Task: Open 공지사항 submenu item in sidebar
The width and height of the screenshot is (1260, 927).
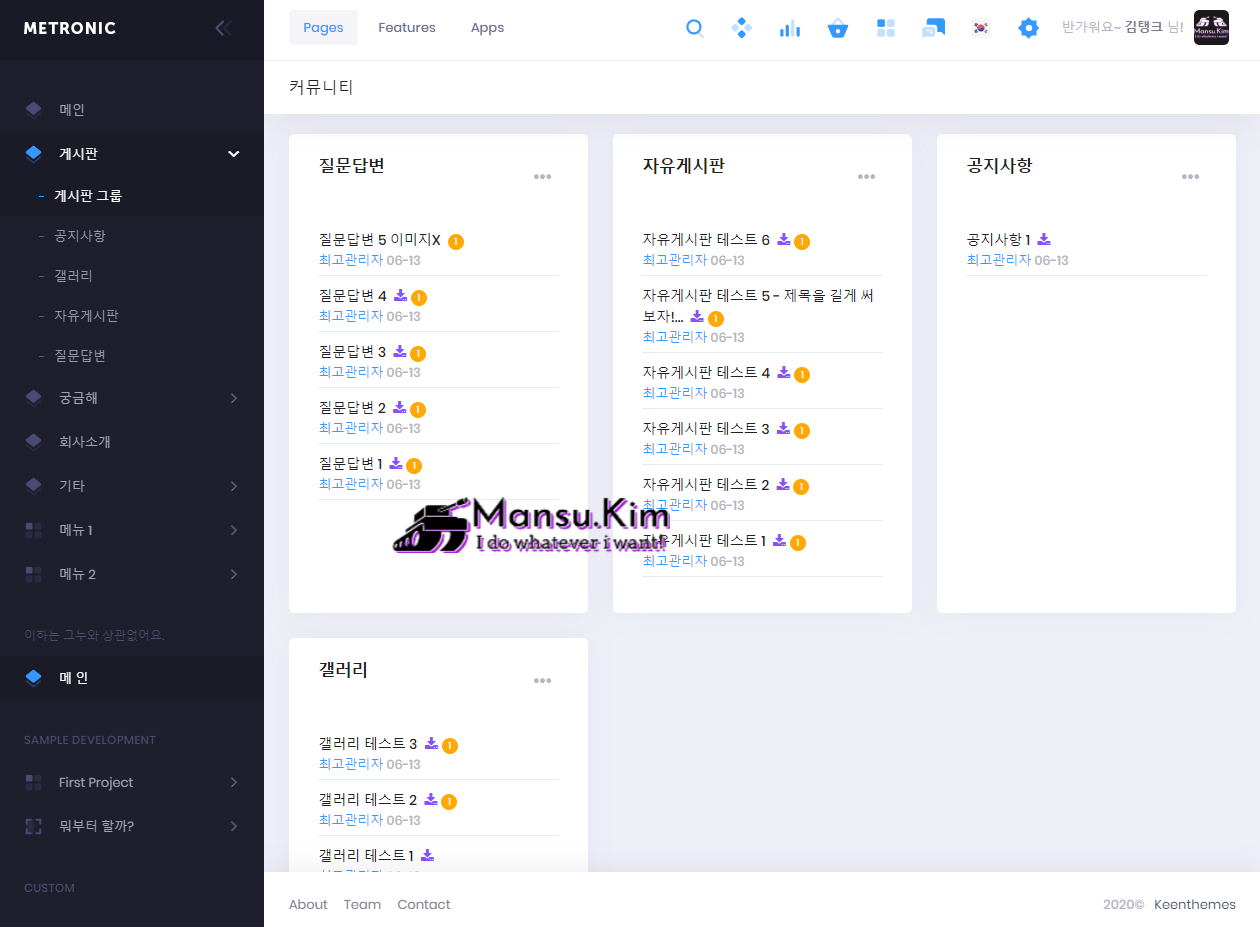Action: tap(132, 236)
